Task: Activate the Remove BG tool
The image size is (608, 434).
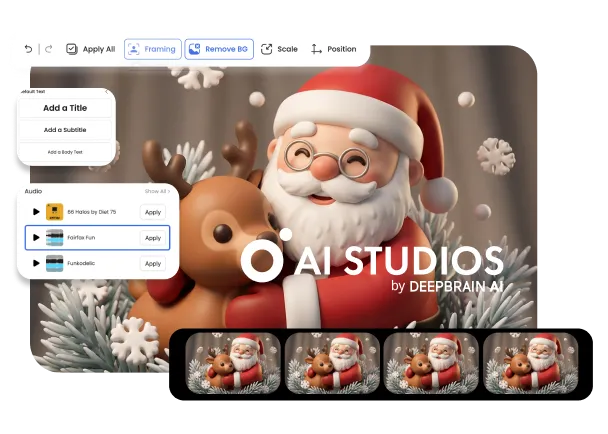Action: [219, 49]
